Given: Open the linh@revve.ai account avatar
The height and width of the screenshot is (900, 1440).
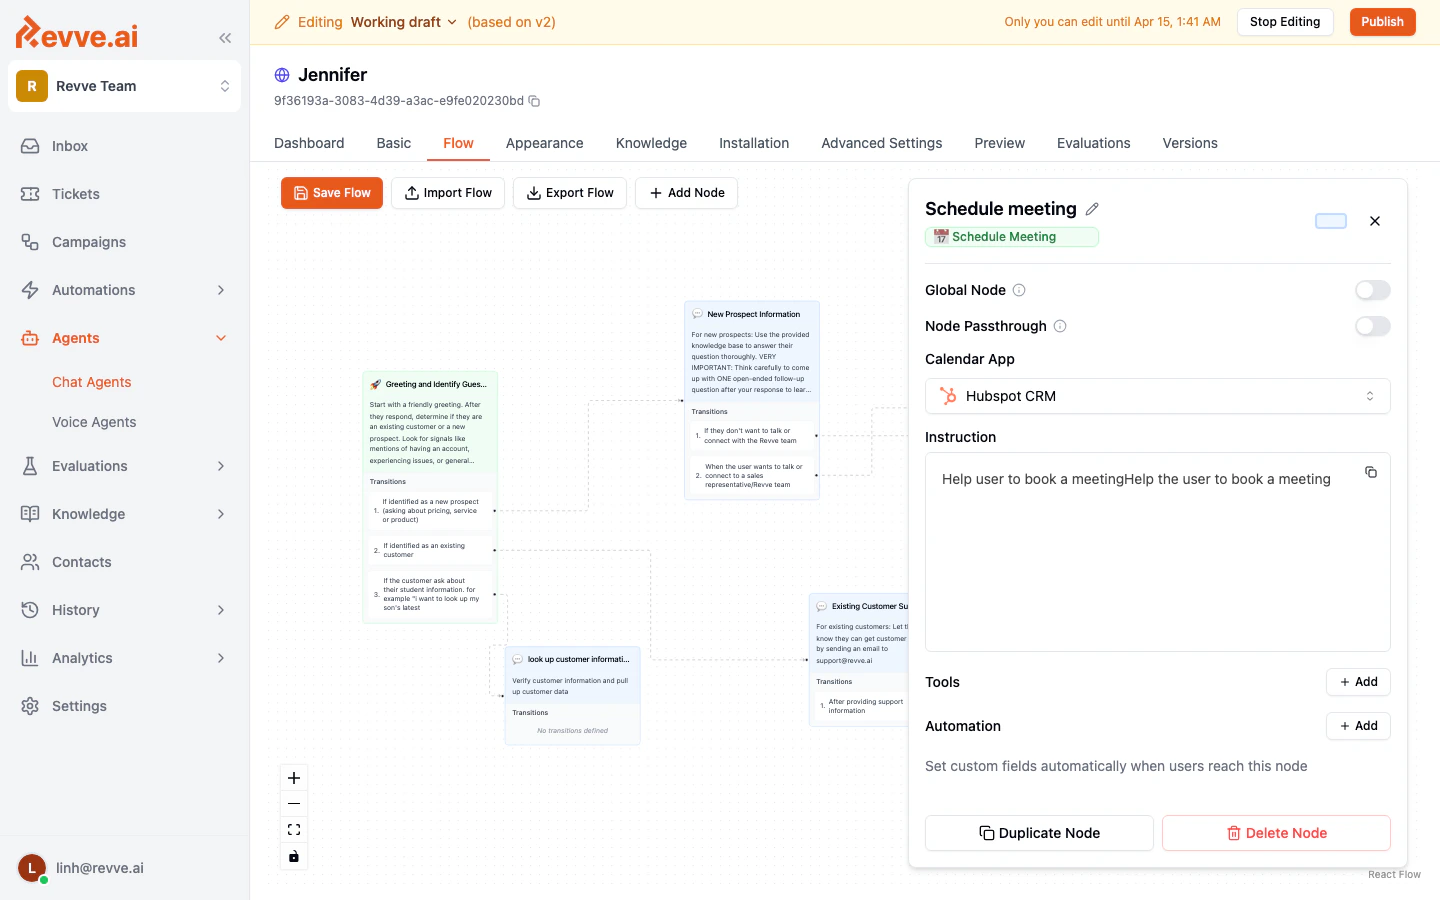Looking at the screenshot, I should (x=32, y=868).
